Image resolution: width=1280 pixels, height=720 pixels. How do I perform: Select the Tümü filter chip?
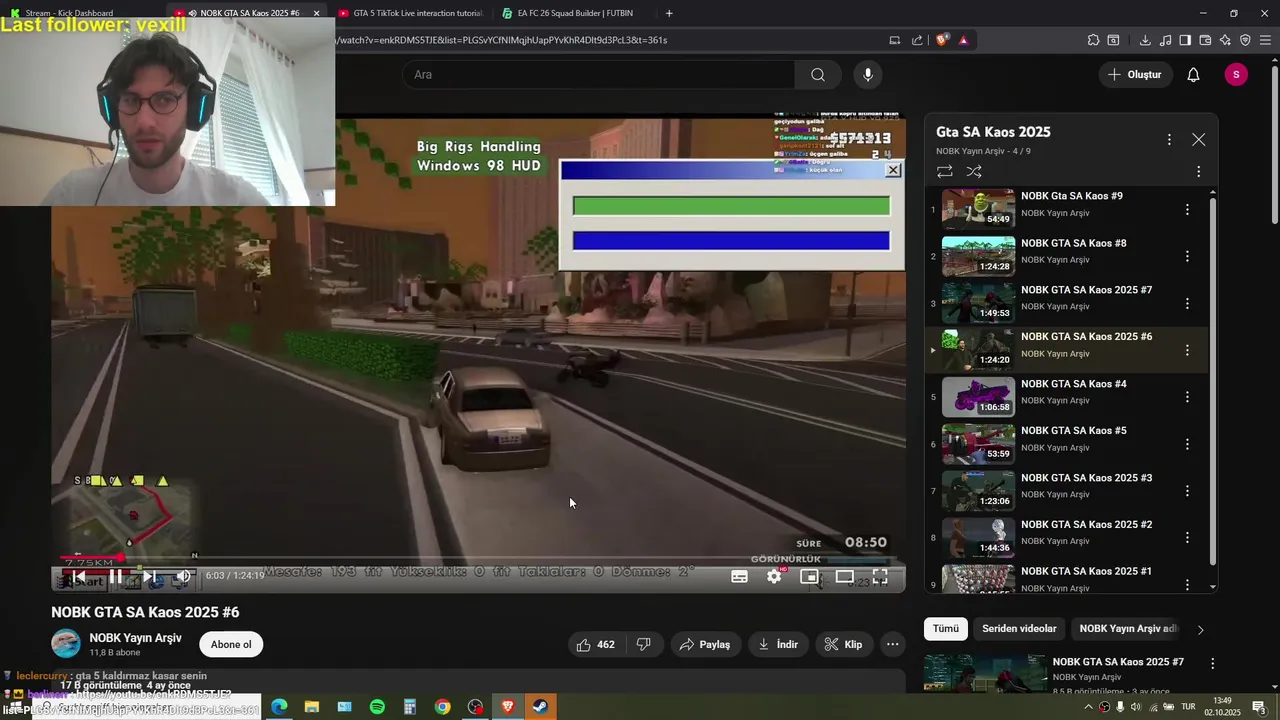pyautogui.click(x=946, y=629)
